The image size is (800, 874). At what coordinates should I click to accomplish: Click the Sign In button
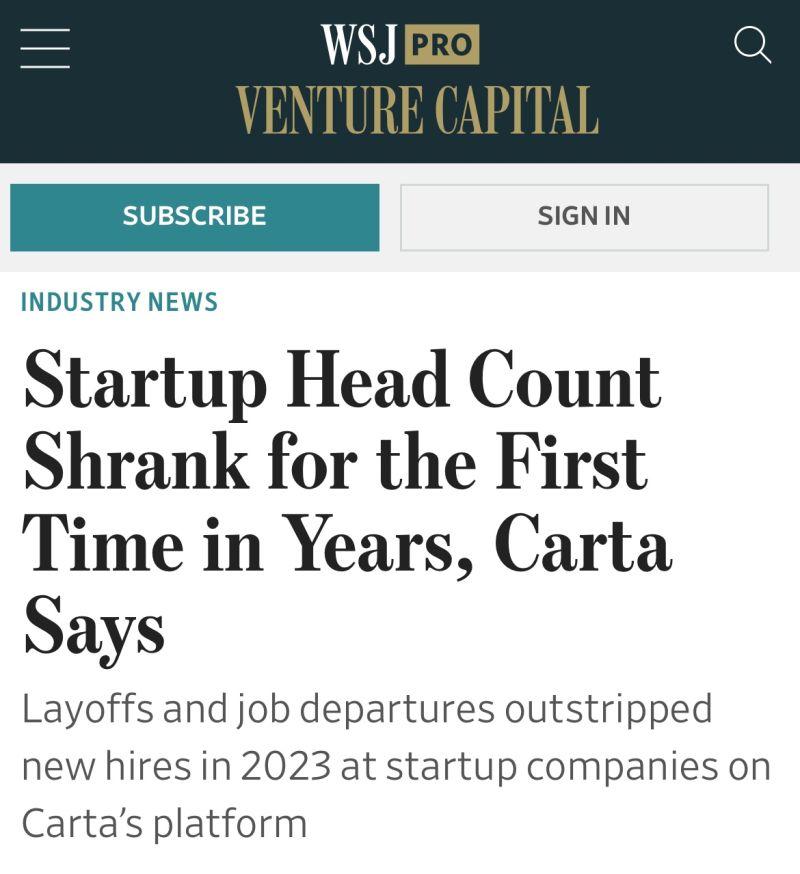[x=584, y=217]
